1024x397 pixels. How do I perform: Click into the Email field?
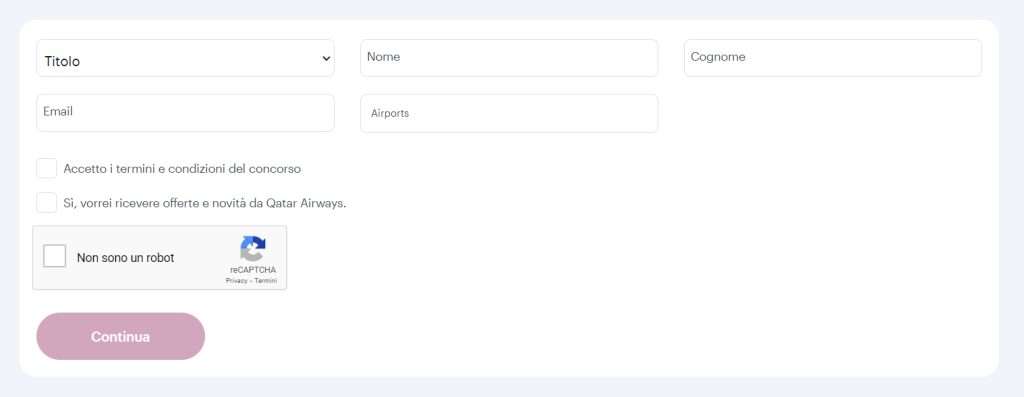pos(185,113)
